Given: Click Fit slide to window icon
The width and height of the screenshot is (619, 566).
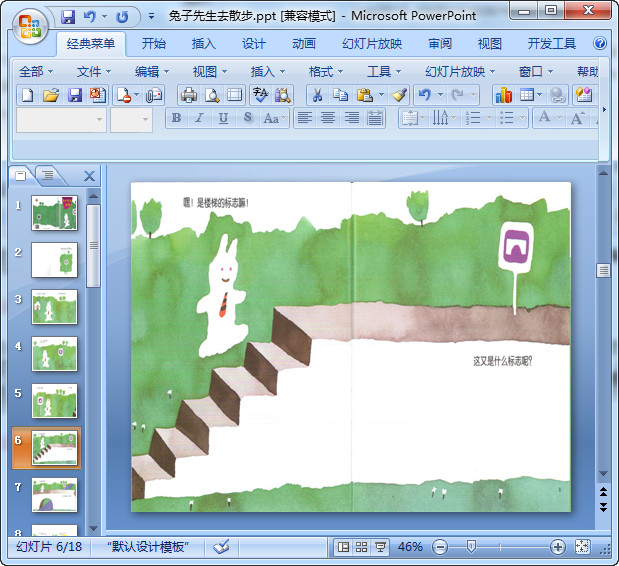Looking at the screenshot, I should click(x=583, y=547).
